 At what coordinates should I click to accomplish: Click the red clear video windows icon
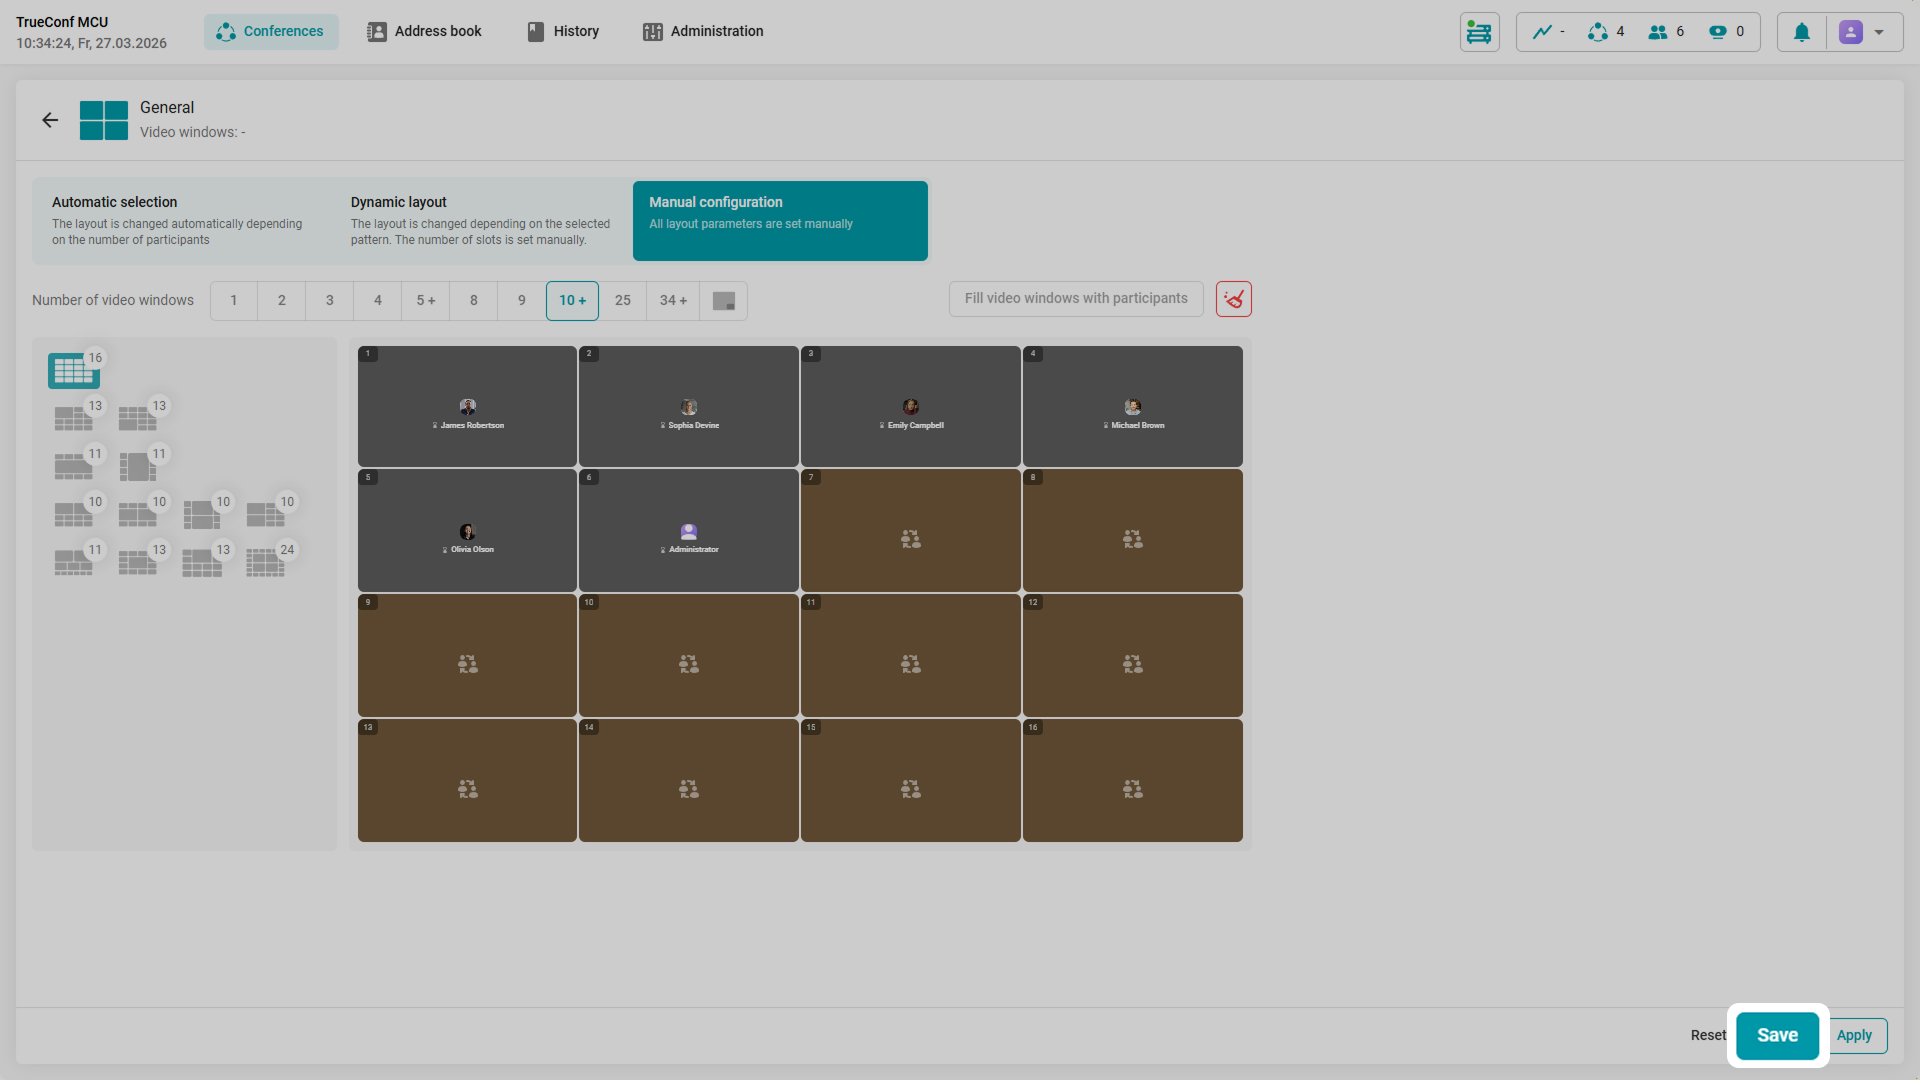(1233, 299)
